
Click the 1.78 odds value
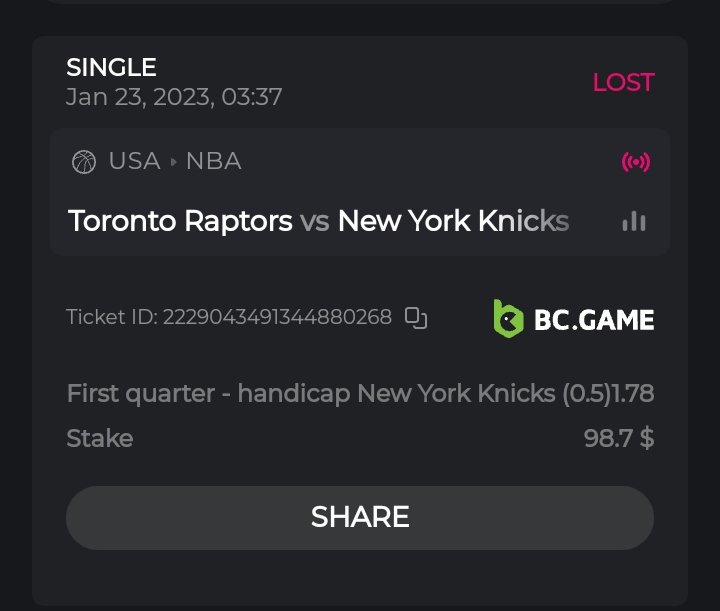[632, 394]
